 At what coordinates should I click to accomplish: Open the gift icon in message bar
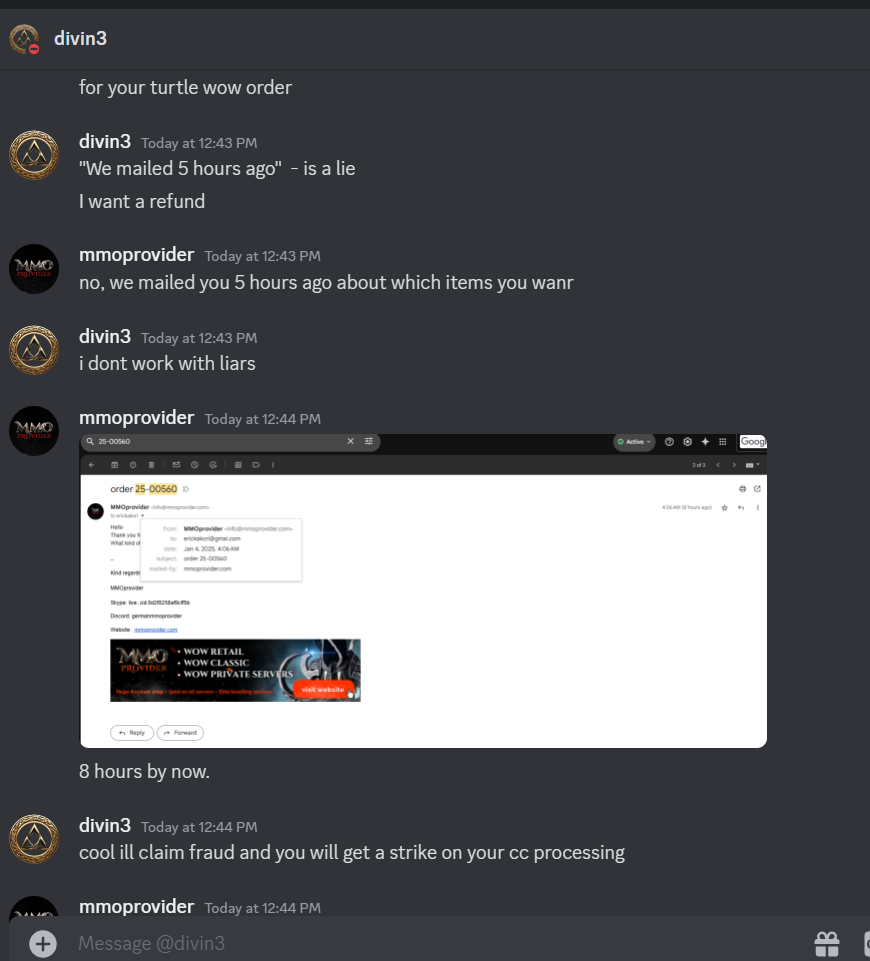[x=826, y=943]
